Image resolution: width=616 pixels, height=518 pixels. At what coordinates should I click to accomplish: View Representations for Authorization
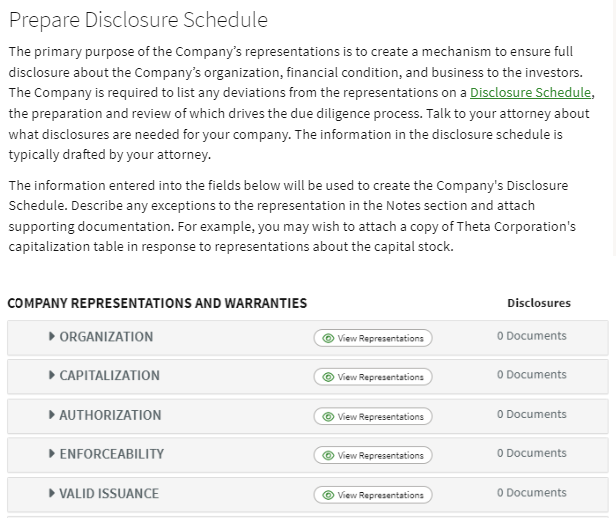click(x=373, y=417)
